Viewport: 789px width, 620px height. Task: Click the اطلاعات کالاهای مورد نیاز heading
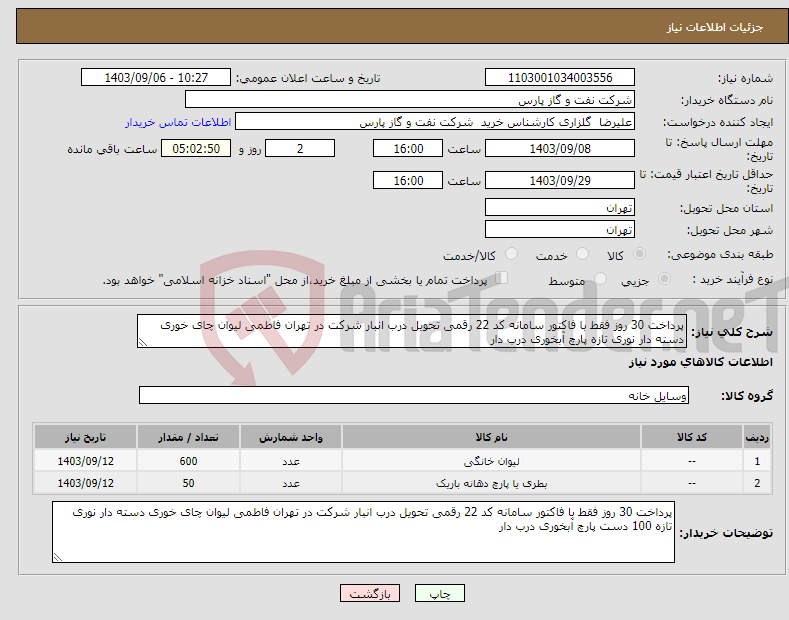[700, 362]
